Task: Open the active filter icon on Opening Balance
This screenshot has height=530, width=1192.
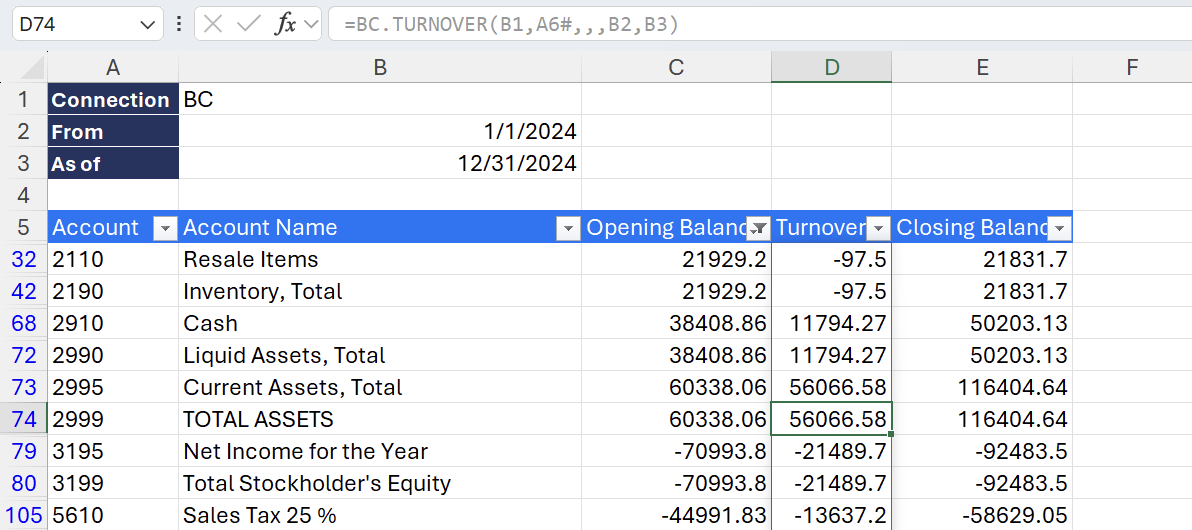Action: [x=759, y=228]
